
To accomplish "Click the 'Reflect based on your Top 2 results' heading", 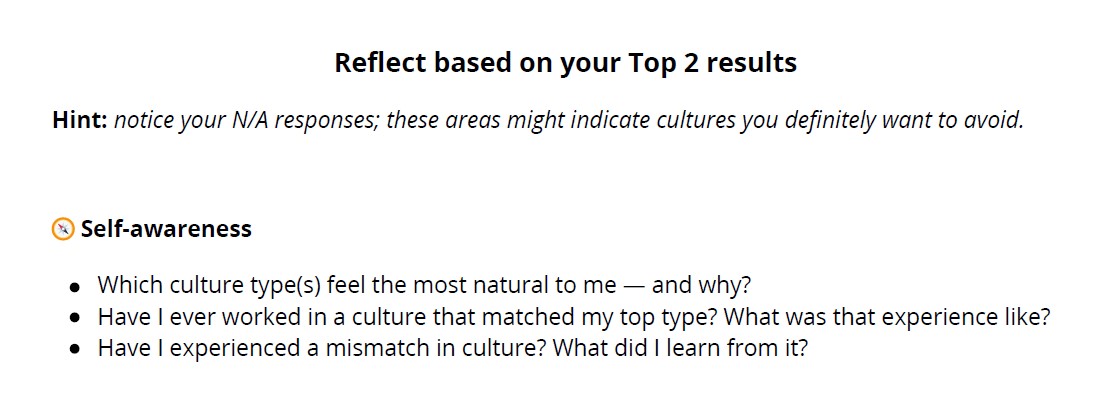I will click(x=566, y=64).
